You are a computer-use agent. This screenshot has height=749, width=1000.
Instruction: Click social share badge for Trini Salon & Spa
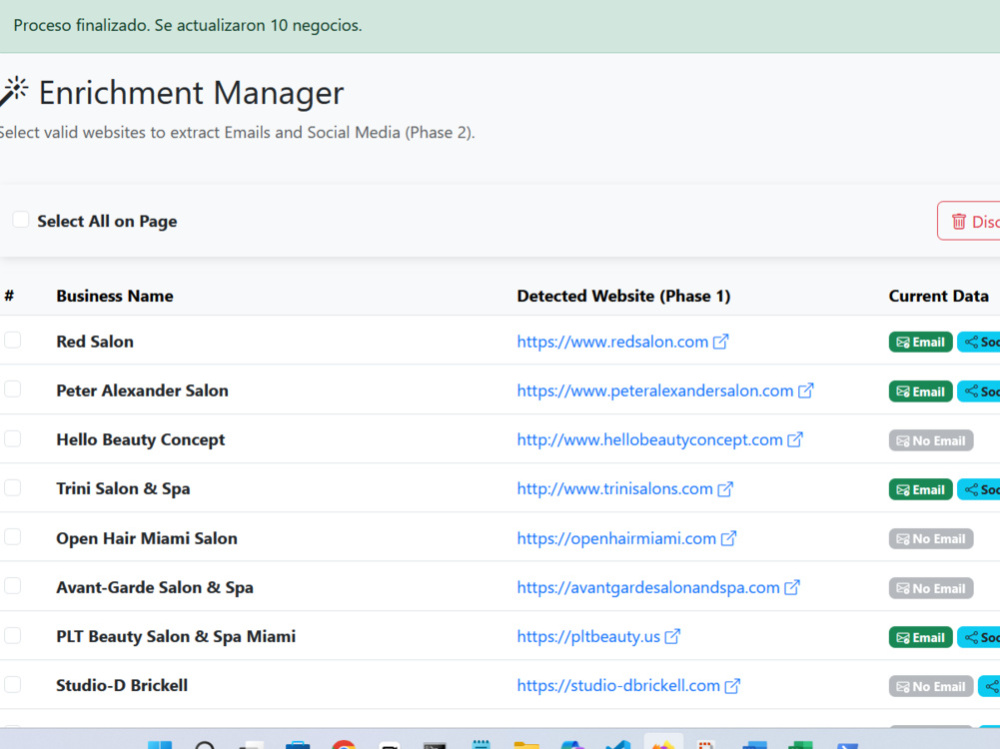pyautogui.click(x=979, y=489)
